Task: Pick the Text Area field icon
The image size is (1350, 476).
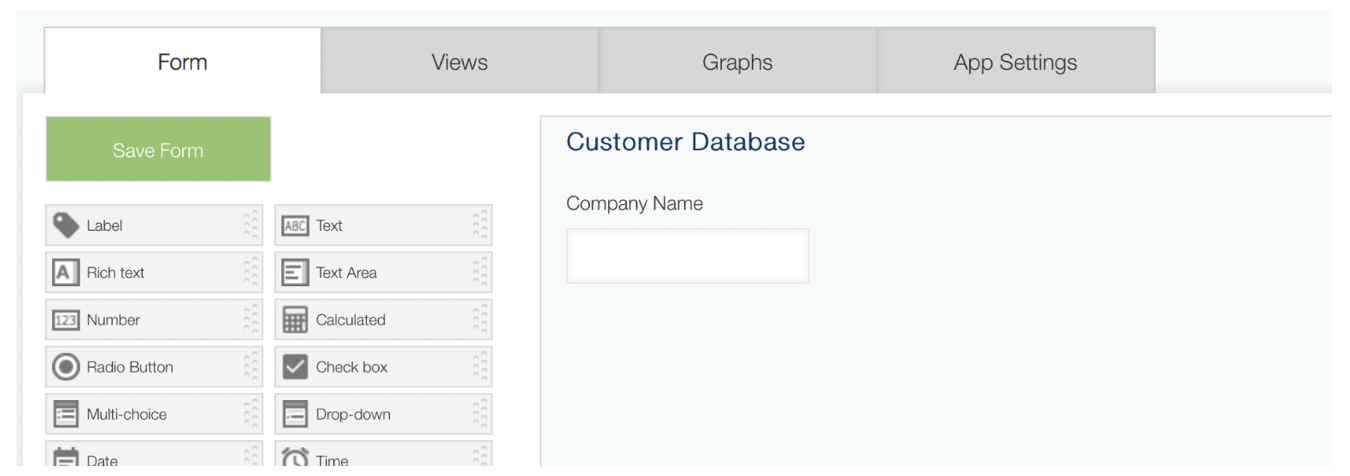Action: (x=295, y=272)
